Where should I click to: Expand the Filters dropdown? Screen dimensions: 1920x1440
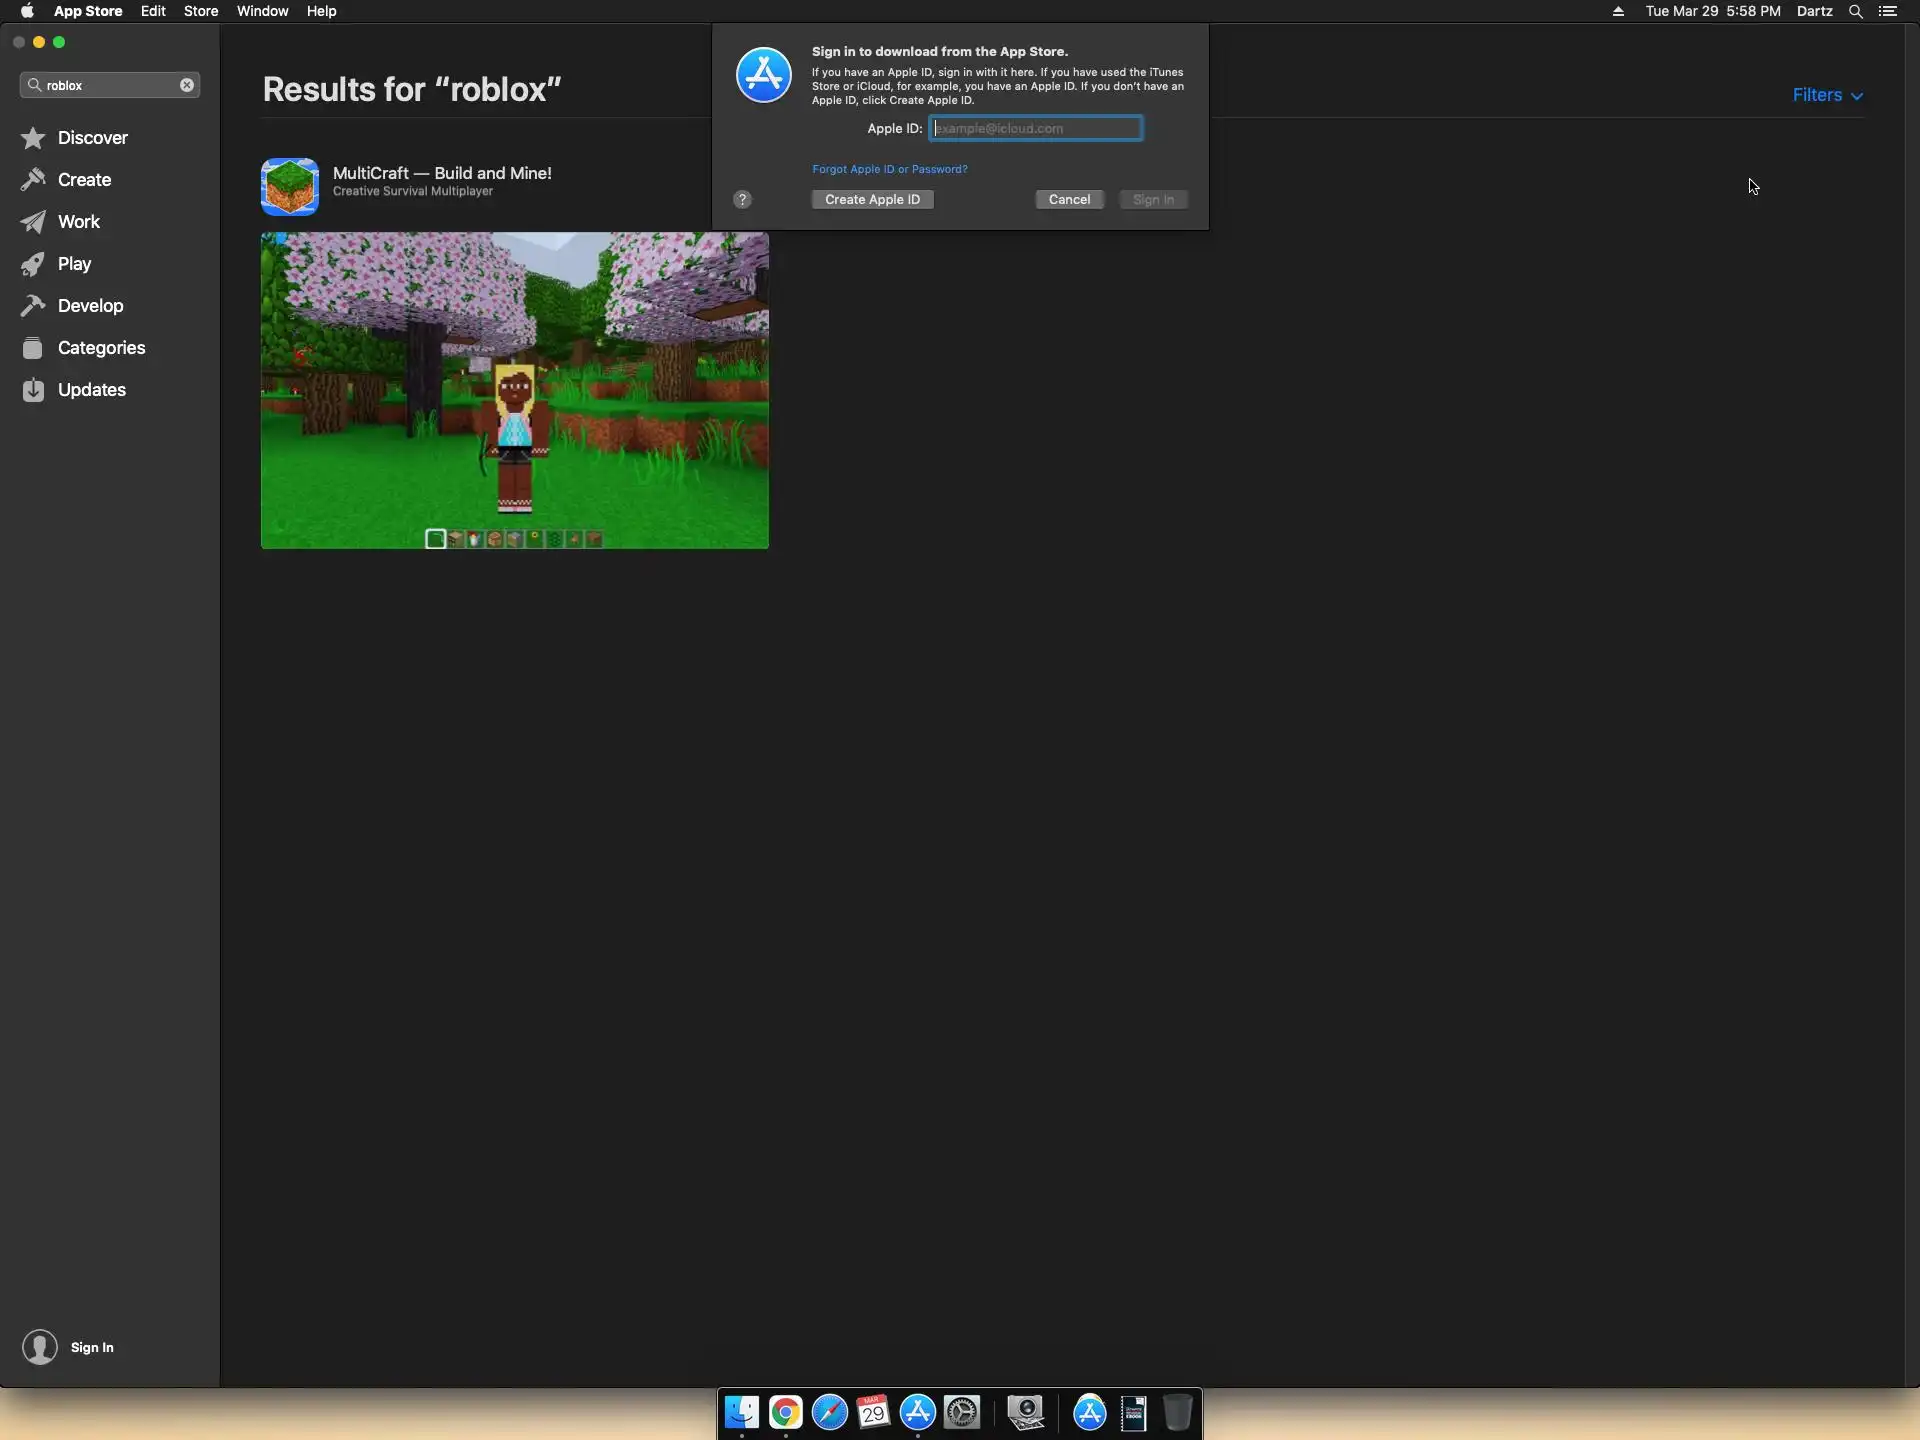tap(1827, 95)
